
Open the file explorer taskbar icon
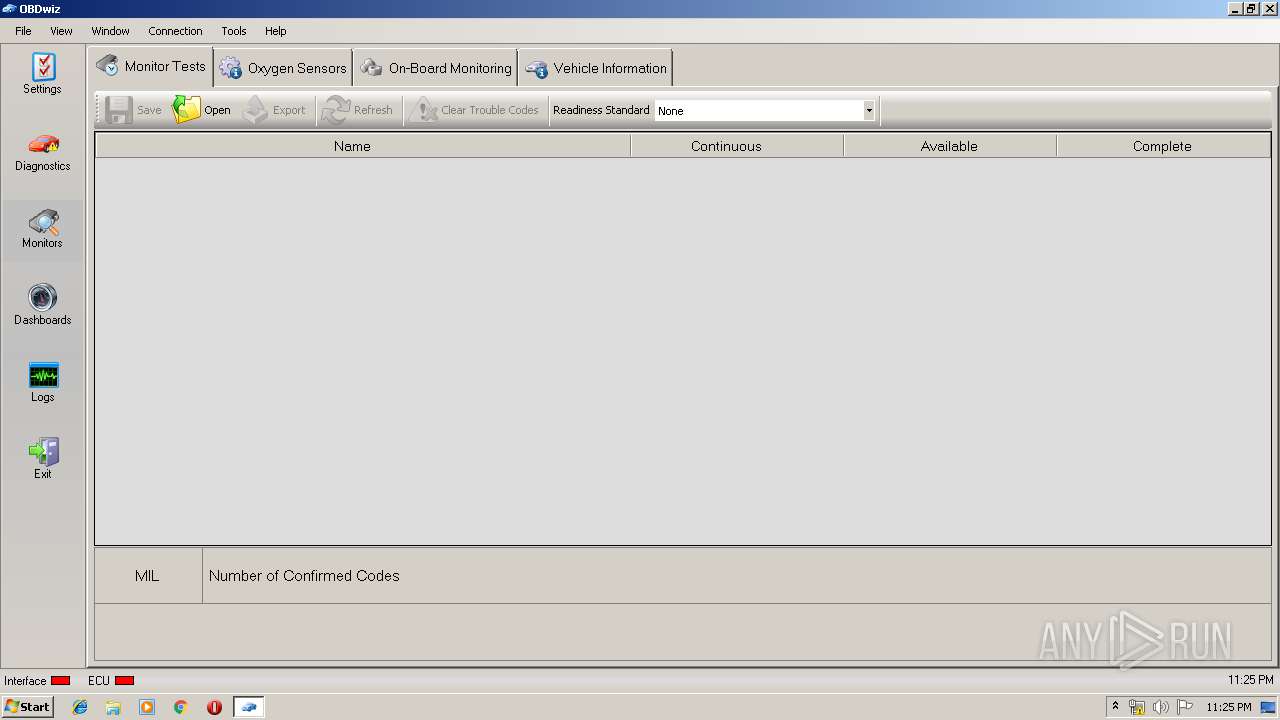pos(113,707)
